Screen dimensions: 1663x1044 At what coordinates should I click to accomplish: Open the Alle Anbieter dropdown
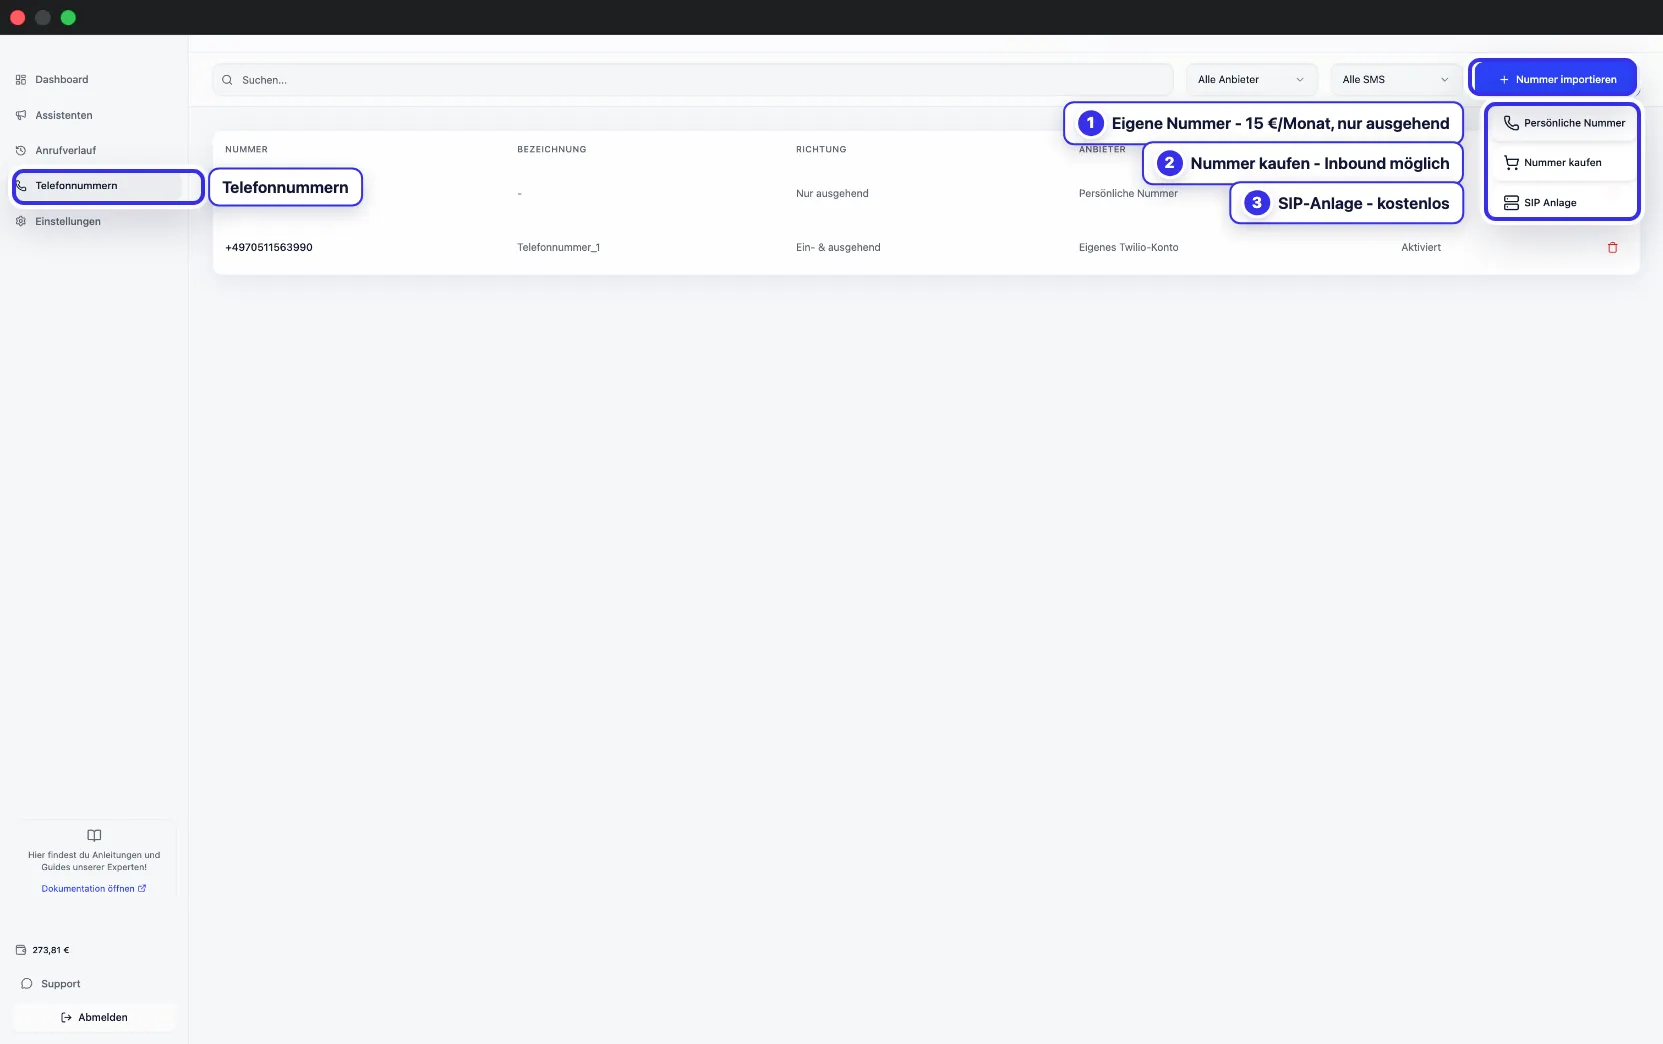pos(1251,80)
